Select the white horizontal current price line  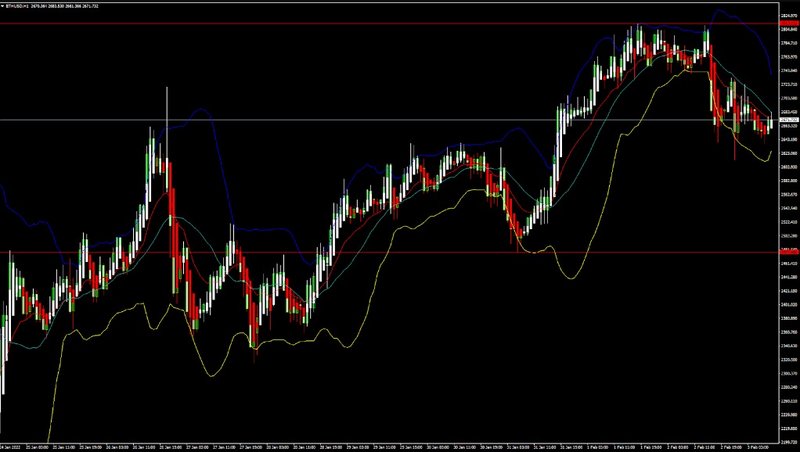390,120
